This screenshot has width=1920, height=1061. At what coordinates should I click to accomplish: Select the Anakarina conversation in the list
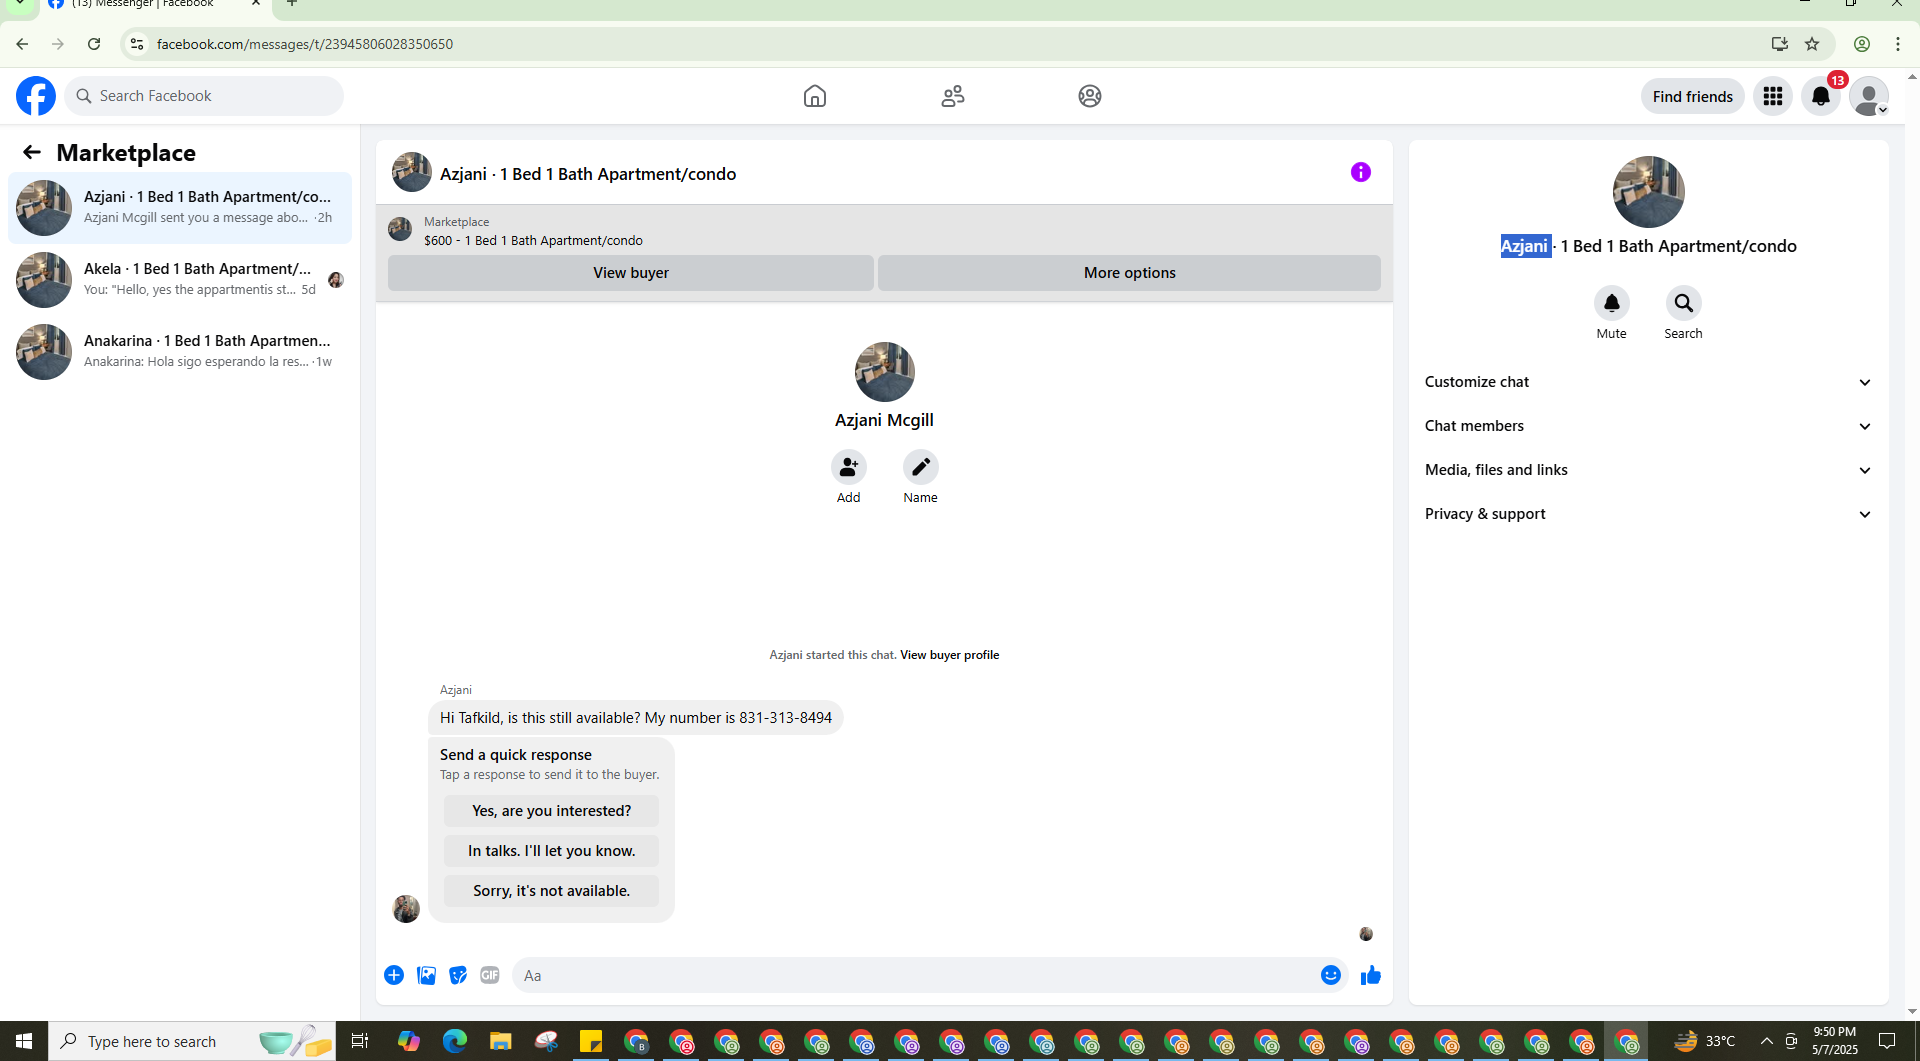click(x=180, y=352)
